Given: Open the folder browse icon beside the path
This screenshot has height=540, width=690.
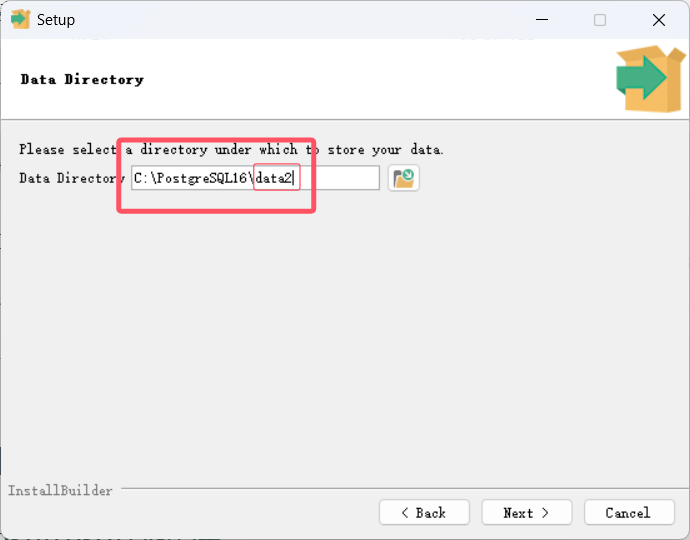Looking at the screenshot, I should tap(404, 178).
